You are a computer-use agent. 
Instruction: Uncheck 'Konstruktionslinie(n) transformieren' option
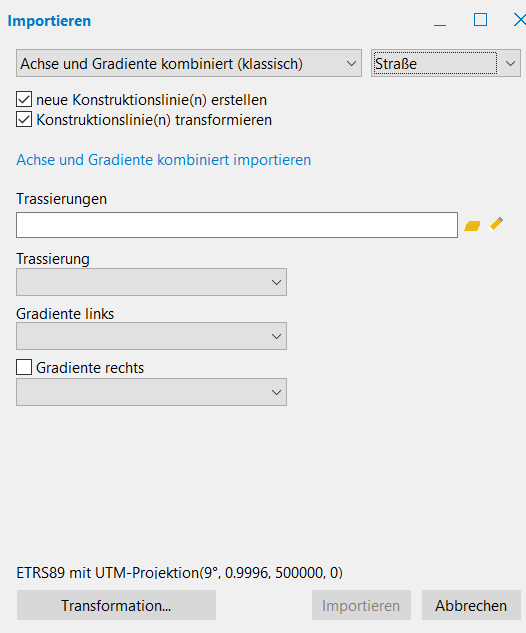[24, 119]
